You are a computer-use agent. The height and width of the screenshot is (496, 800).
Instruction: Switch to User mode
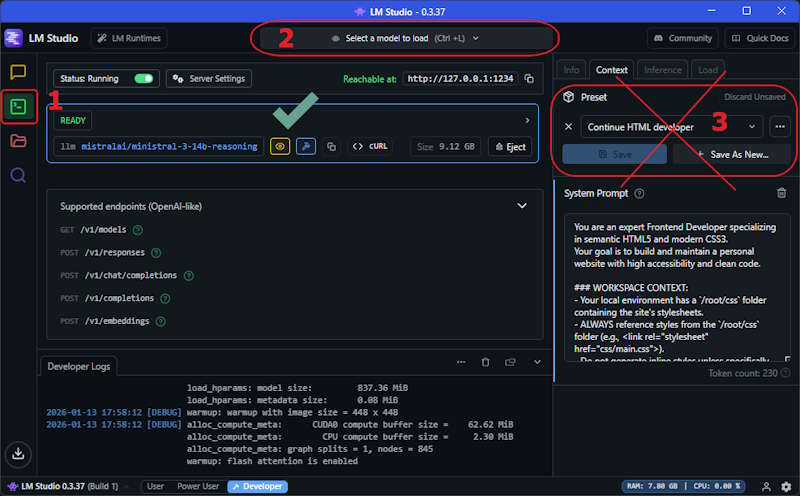tap(156, 486)
